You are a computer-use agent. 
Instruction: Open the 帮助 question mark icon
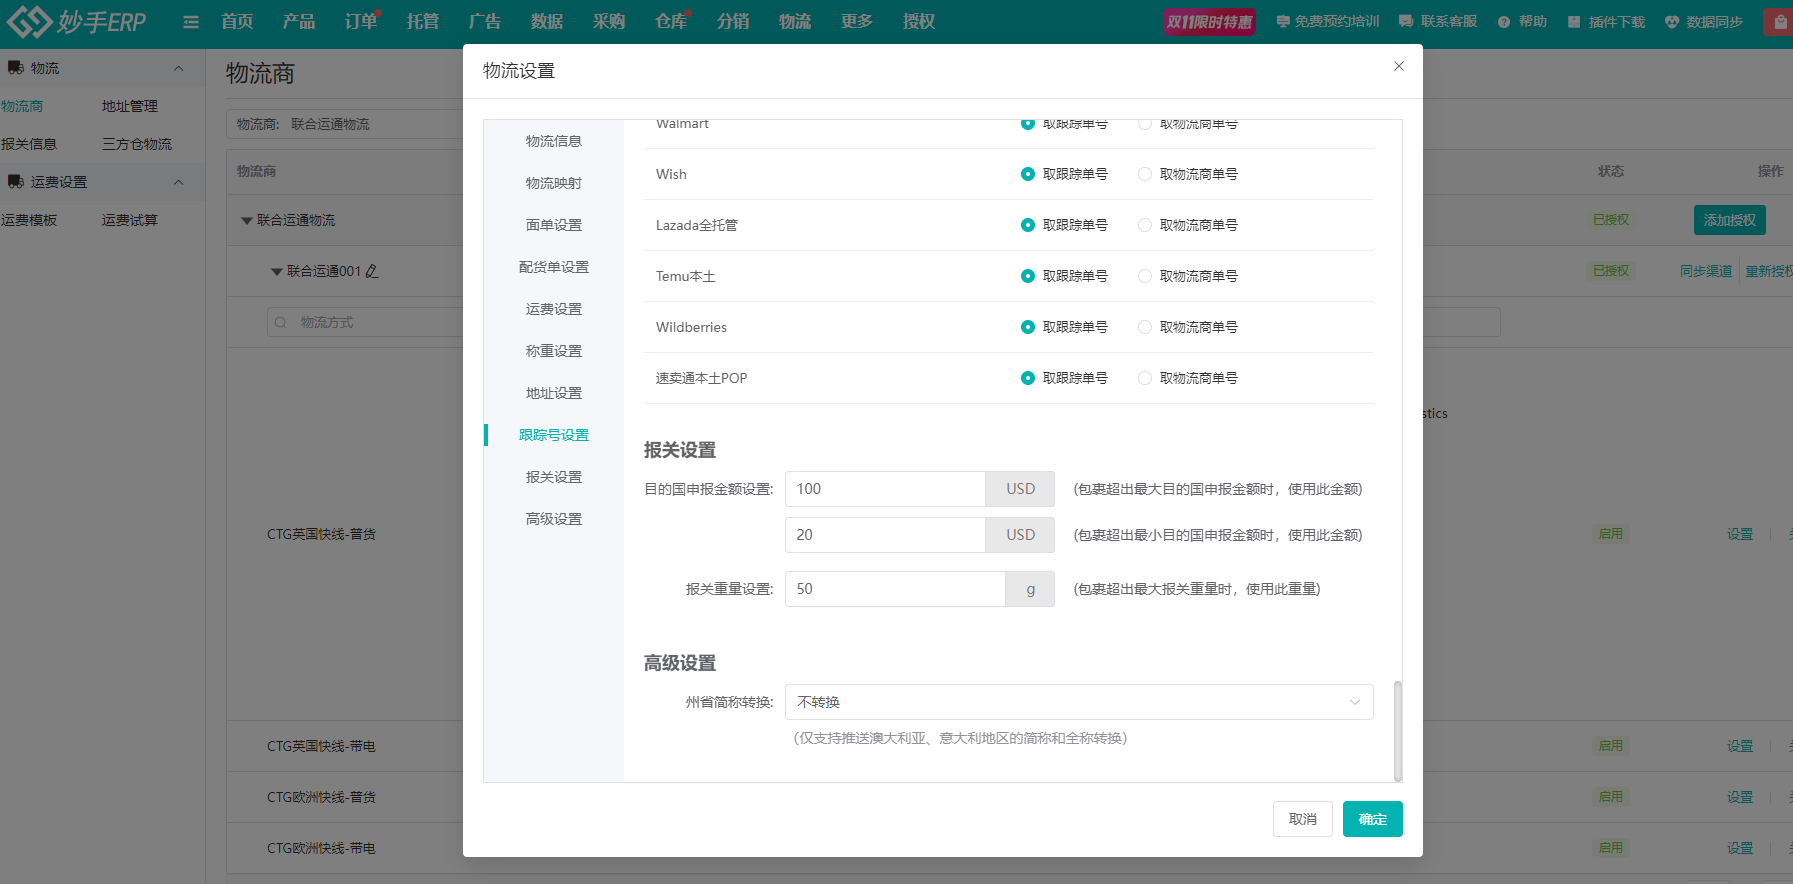(1504, 22)
